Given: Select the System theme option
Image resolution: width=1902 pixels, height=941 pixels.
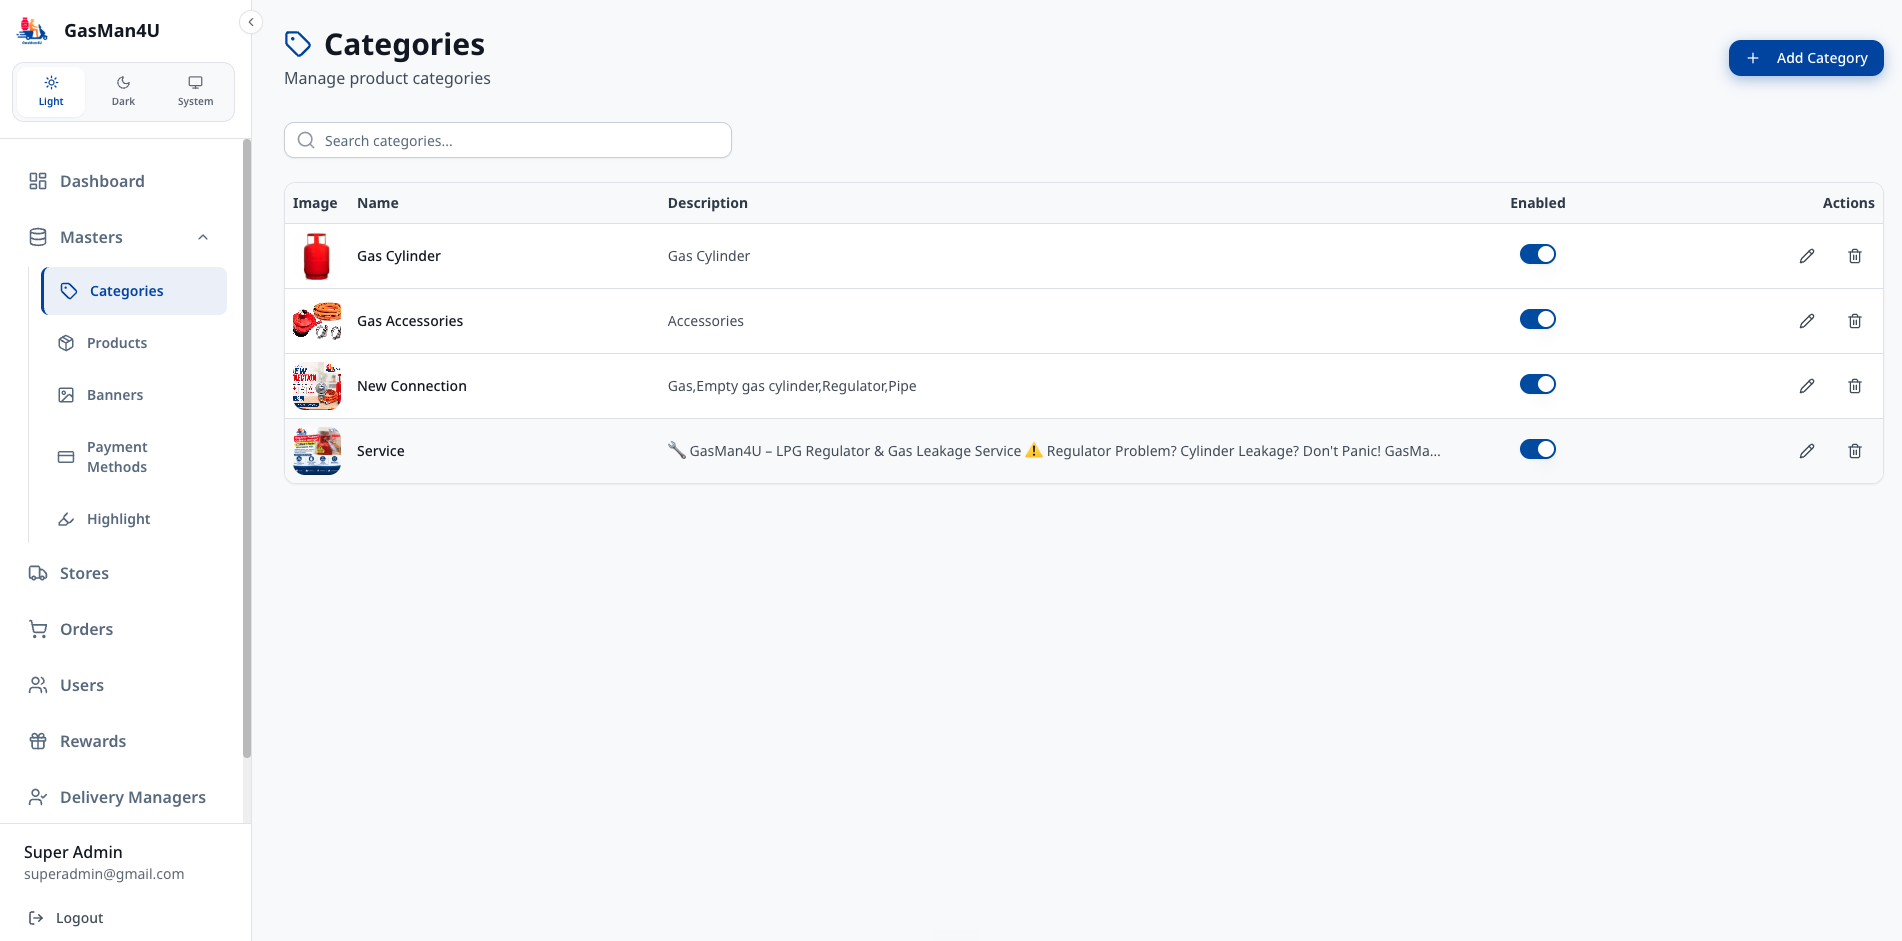Looking at the screenshot, I should 195,91.
